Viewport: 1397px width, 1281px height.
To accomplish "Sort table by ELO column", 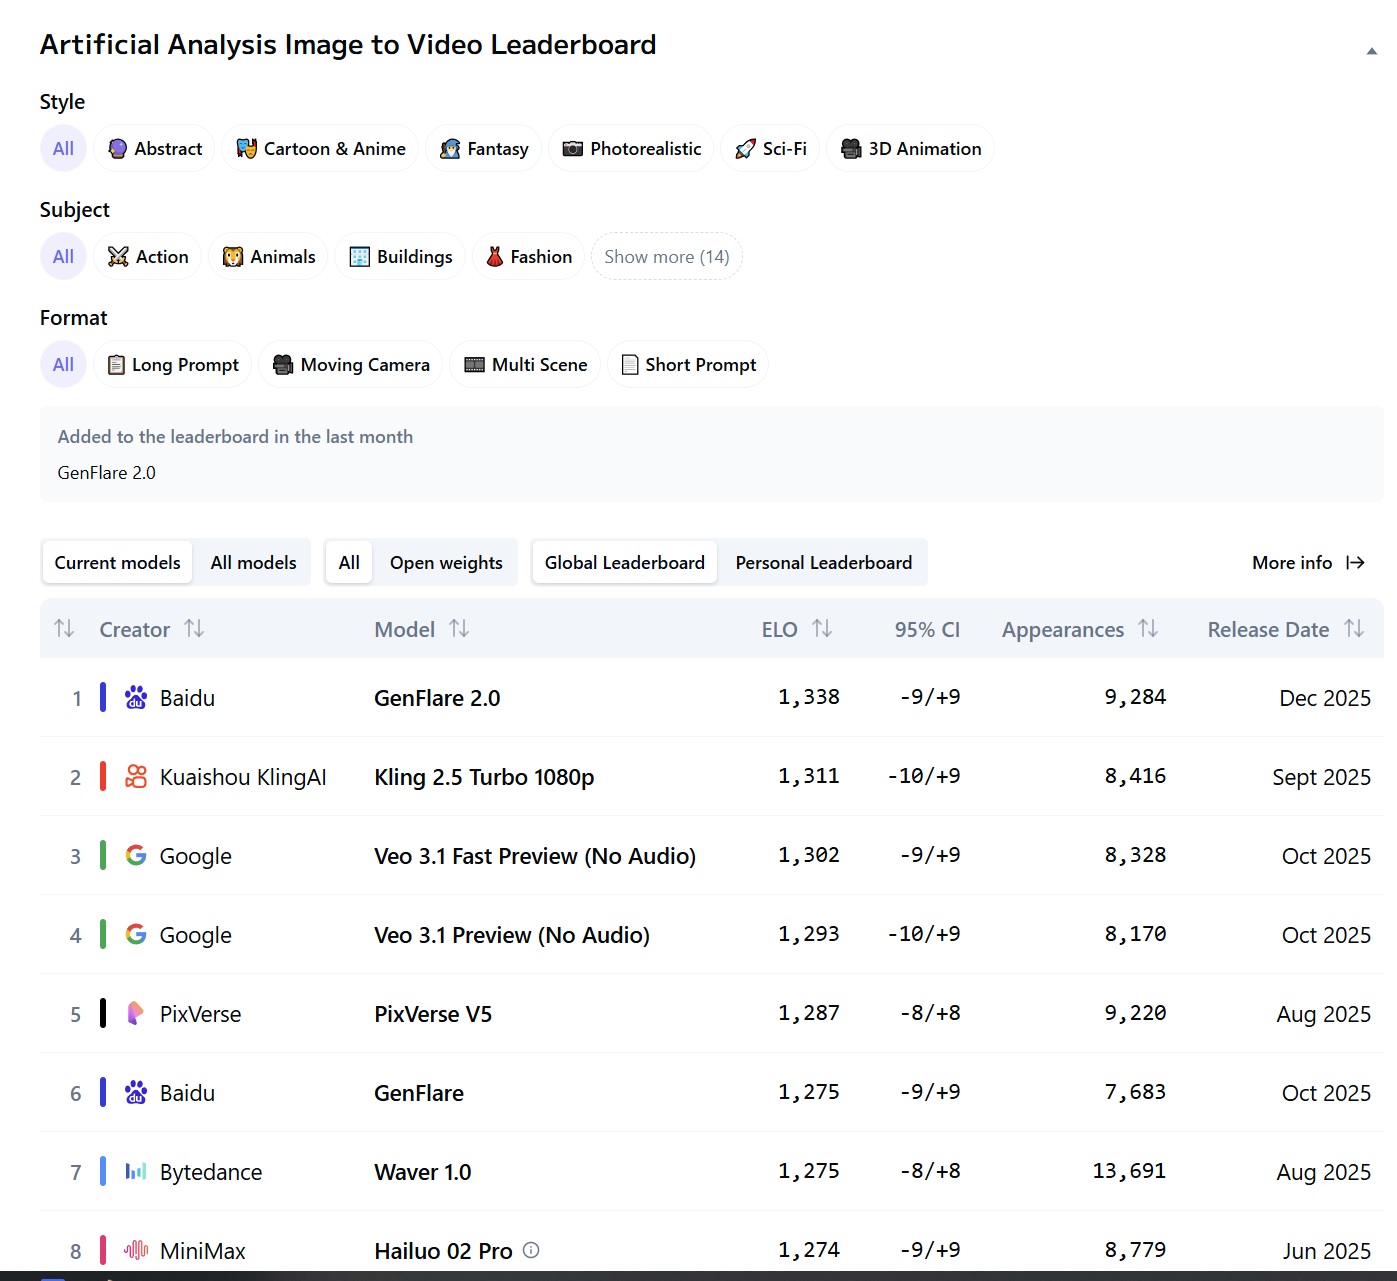I will [822, 628].
